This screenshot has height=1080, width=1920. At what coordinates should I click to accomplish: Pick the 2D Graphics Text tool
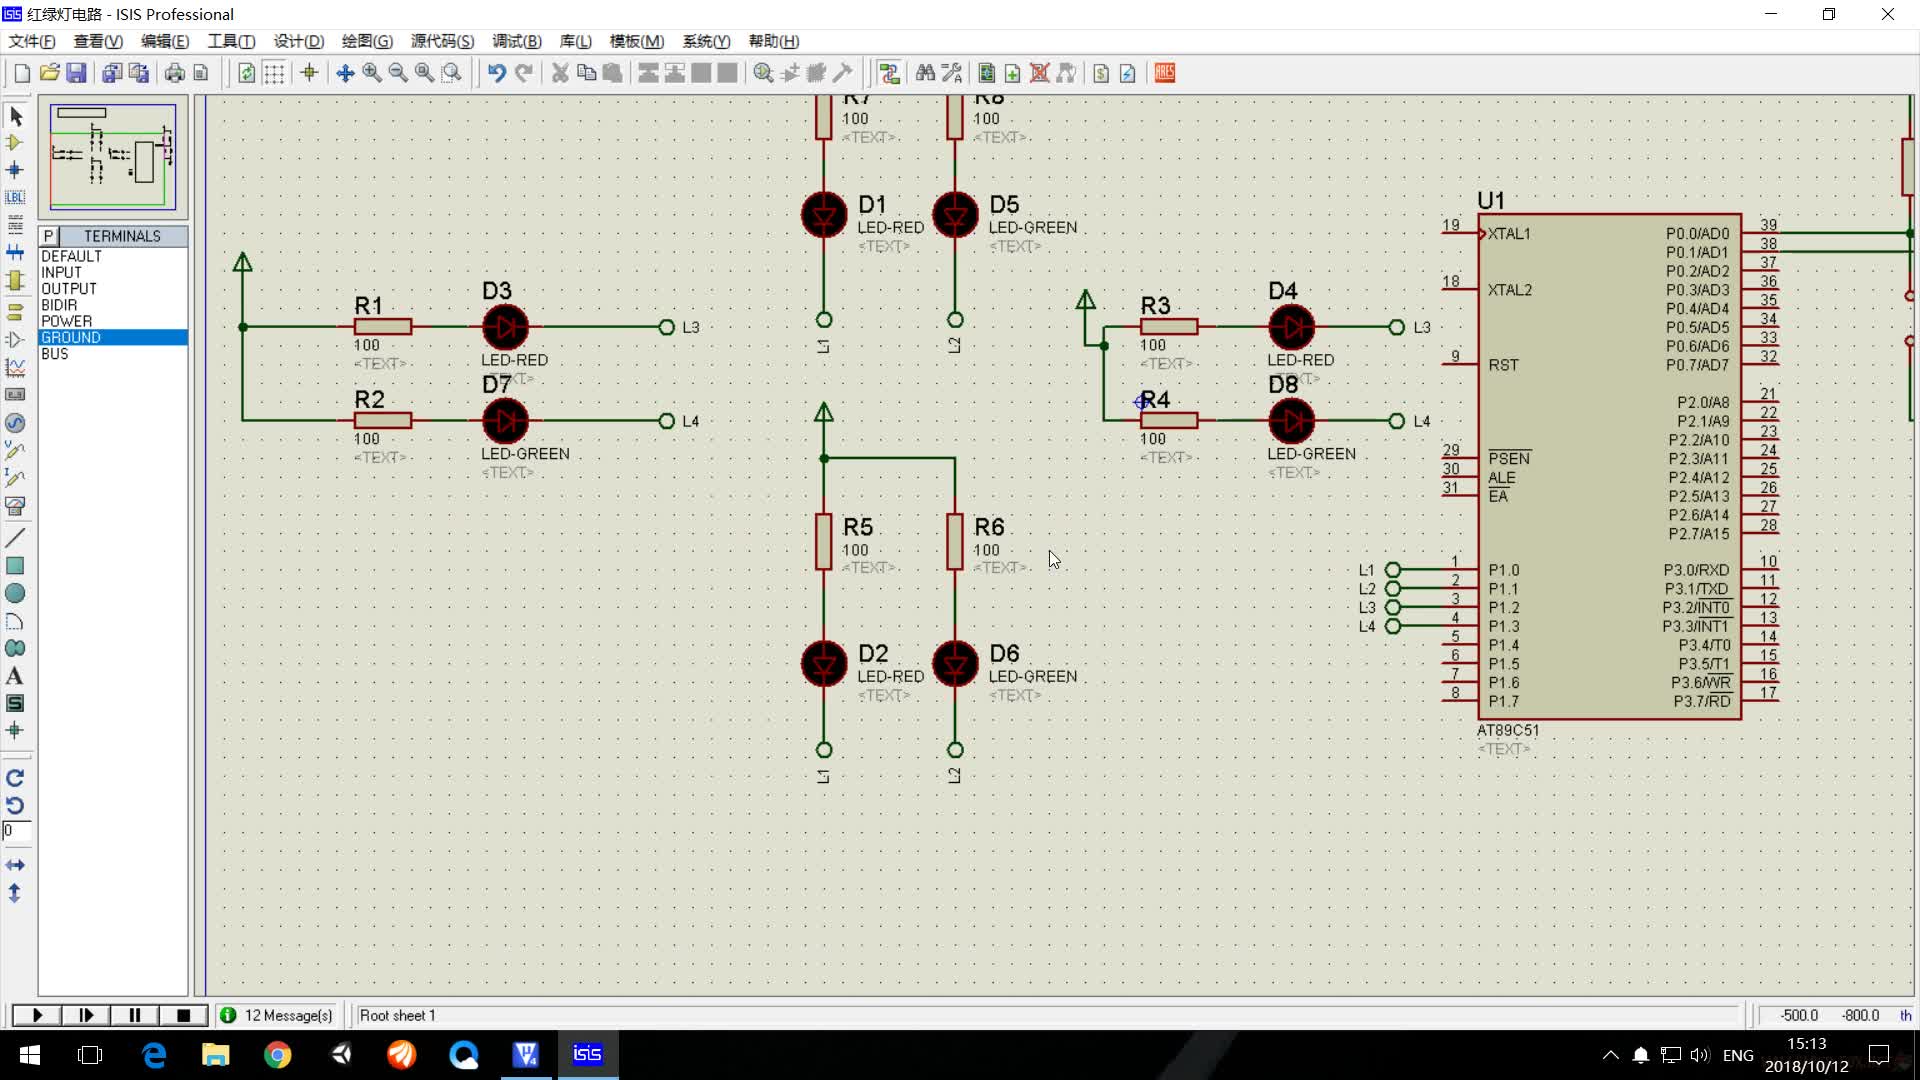coord(15,676)
